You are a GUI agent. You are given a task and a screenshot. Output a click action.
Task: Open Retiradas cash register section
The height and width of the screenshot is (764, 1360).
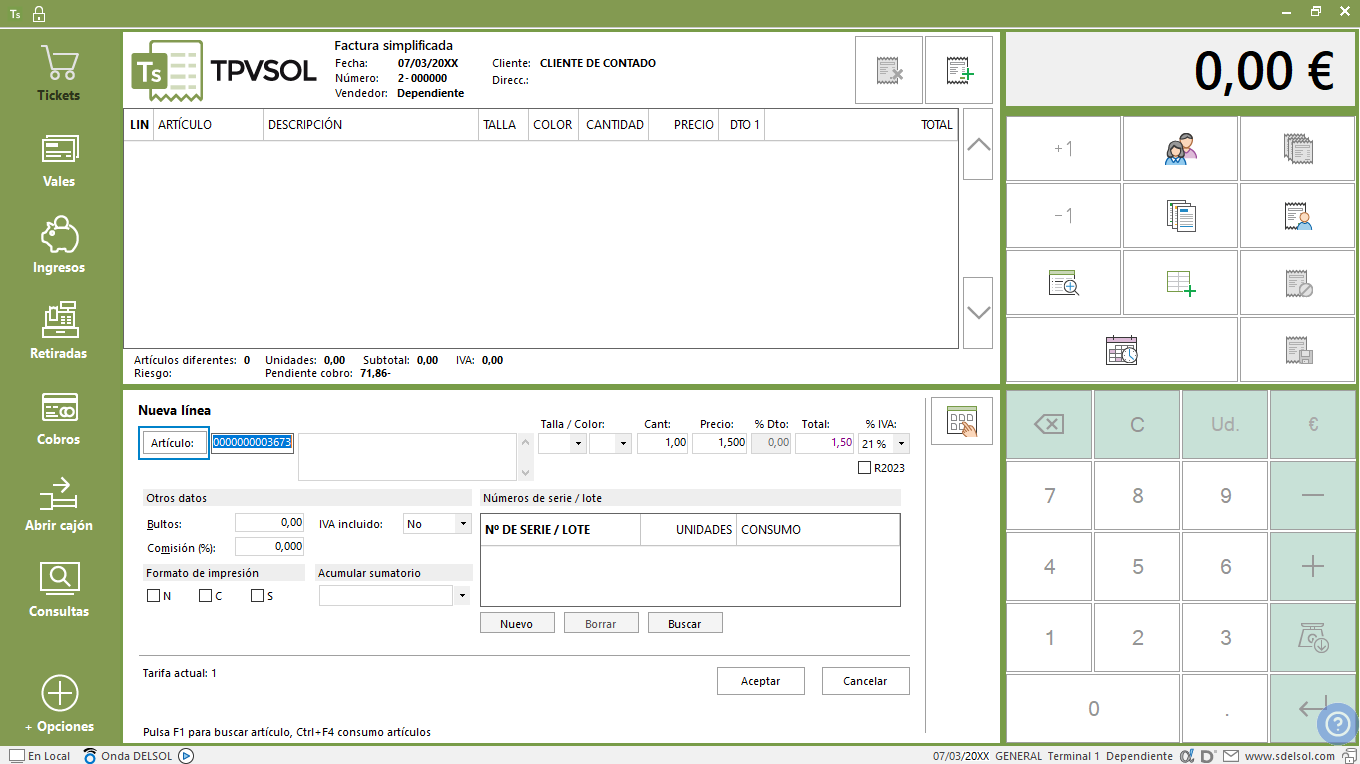click(59, 333)
